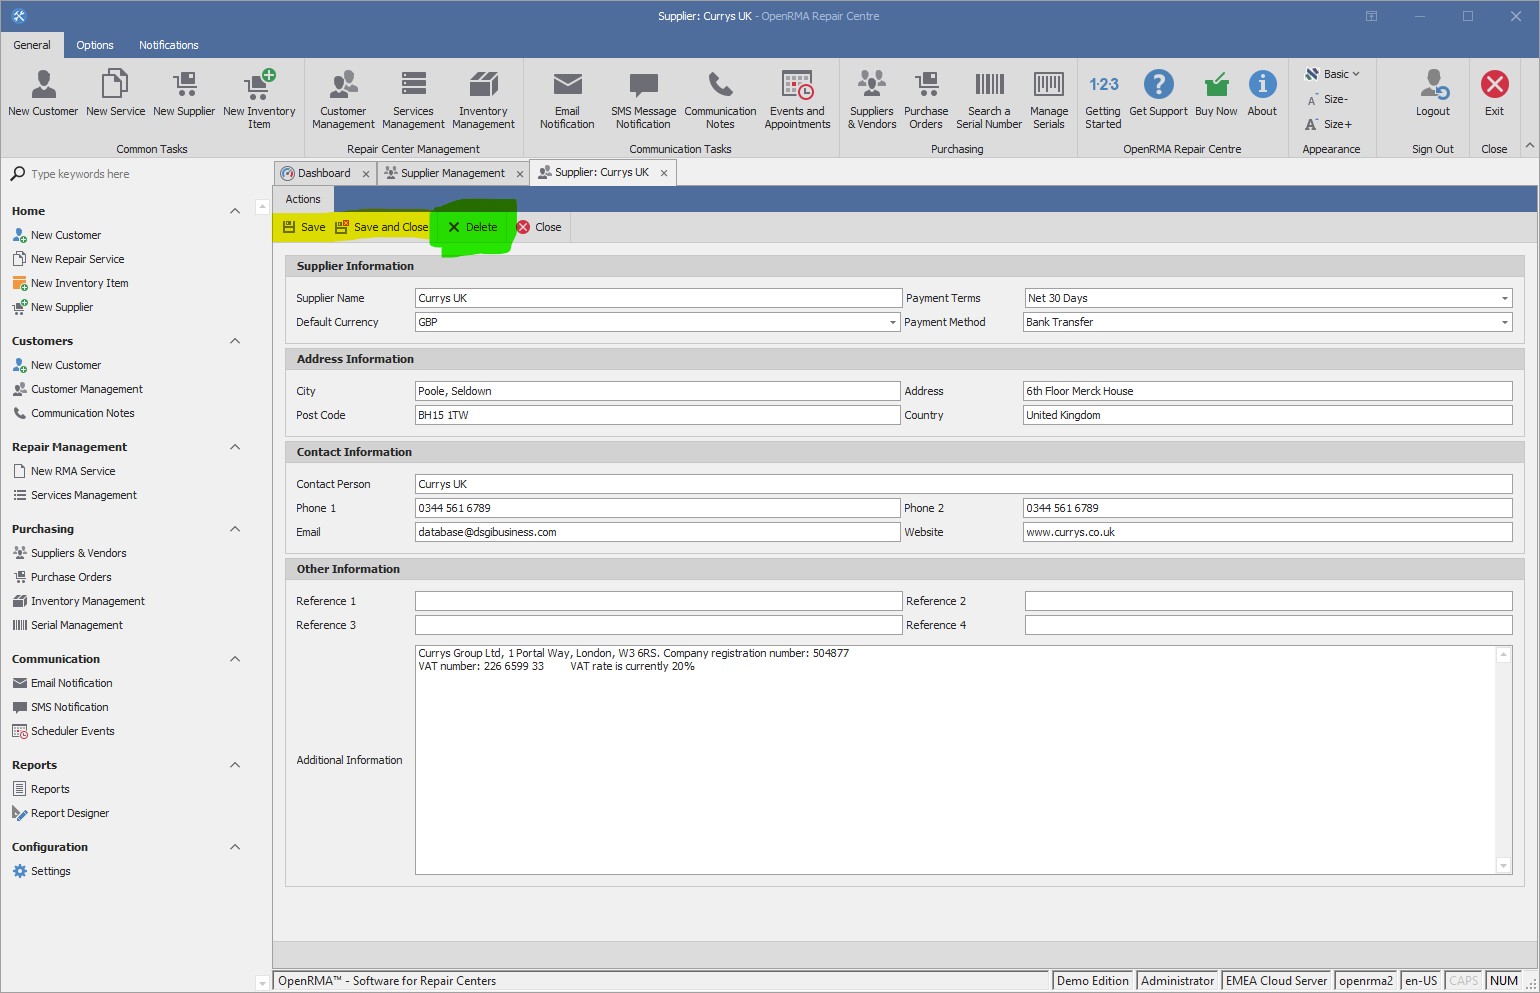
Task: Collapse the Configuration sidebar section
Action: 235,847
